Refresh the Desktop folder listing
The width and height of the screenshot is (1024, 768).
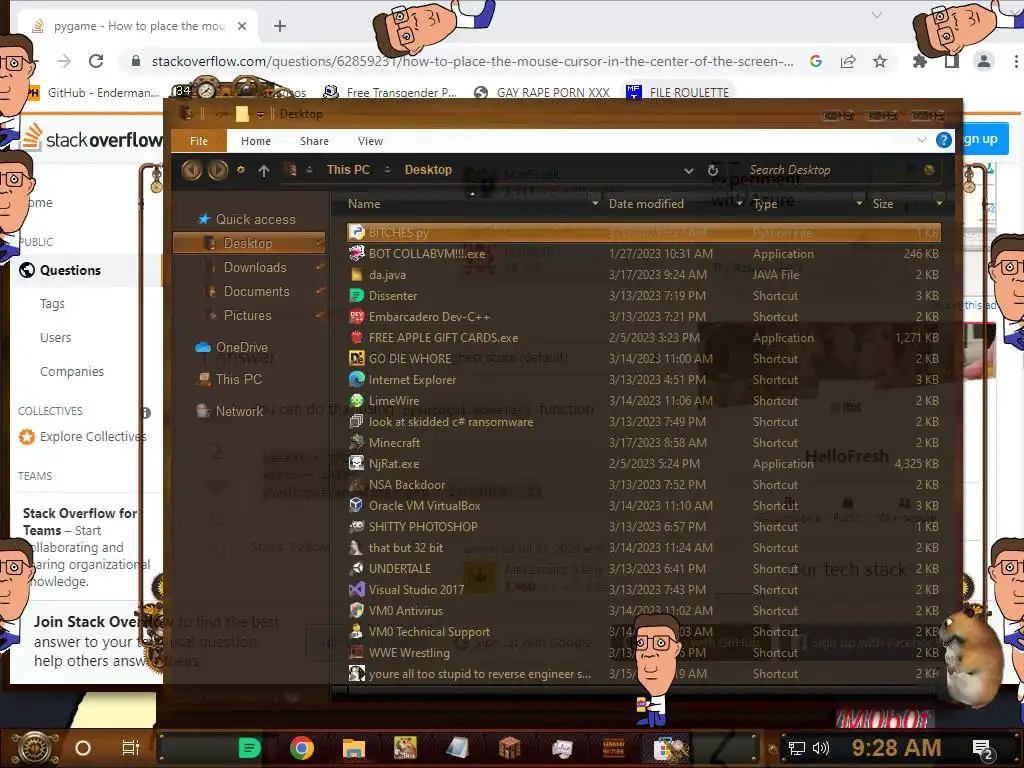click(713, 170)
